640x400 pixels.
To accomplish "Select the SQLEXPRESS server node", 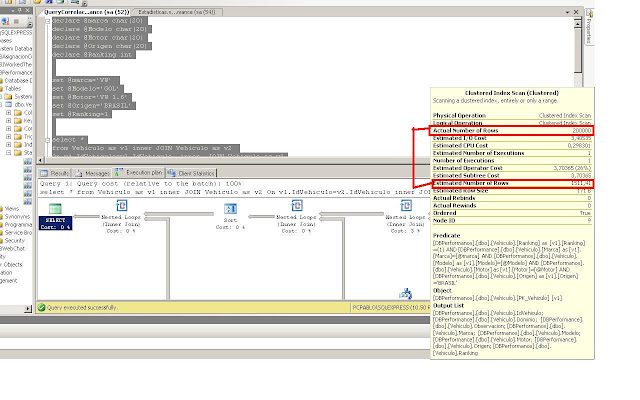I will pyautogui.click(x=16, y=33).
